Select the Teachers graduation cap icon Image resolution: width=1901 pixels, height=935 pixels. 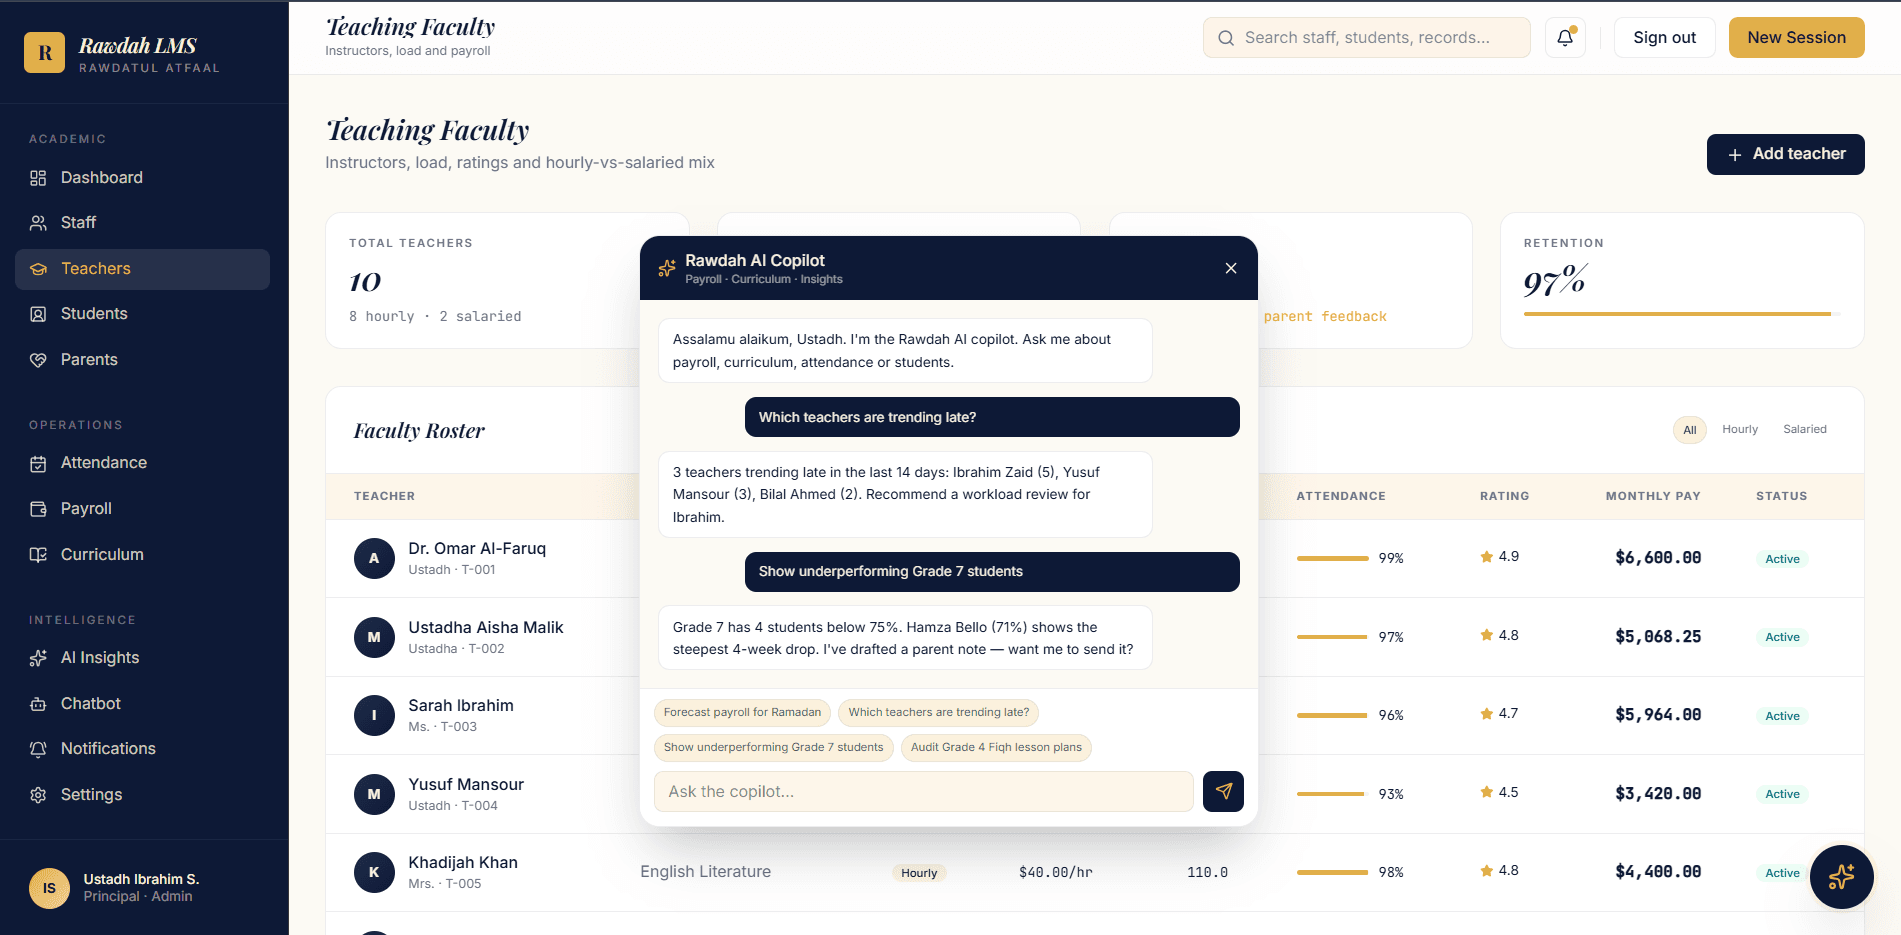click(x=38, y=269)
